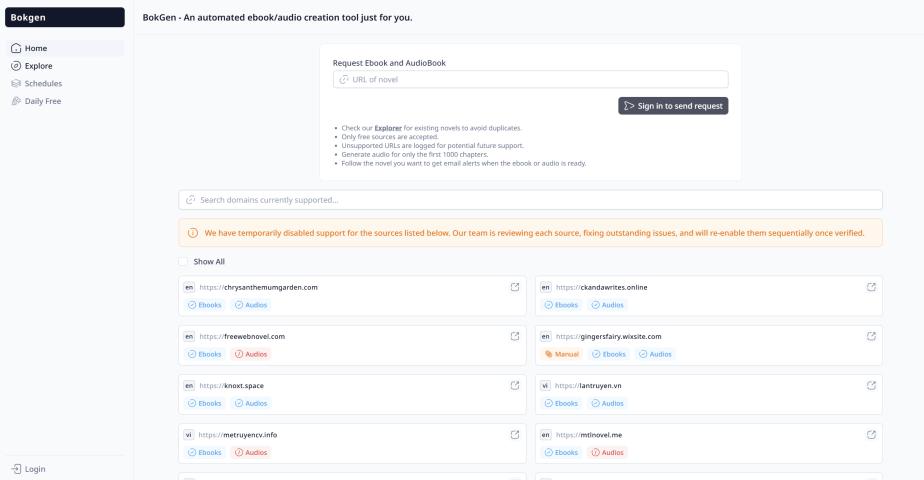The height and width of the screenshot is (480, 924).
Task: Open Daily Free section
Action: coord(42,101)
